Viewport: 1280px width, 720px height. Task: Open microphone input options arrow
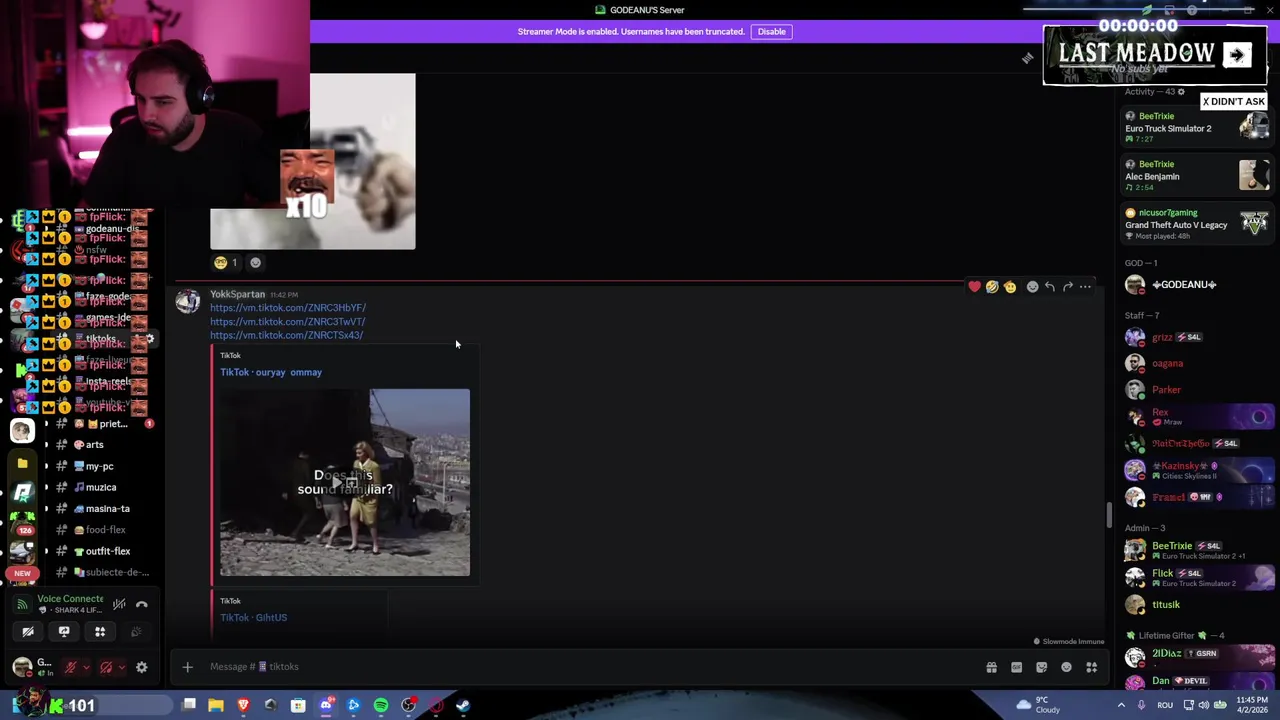pyautogui.click(x=86, y=667)
